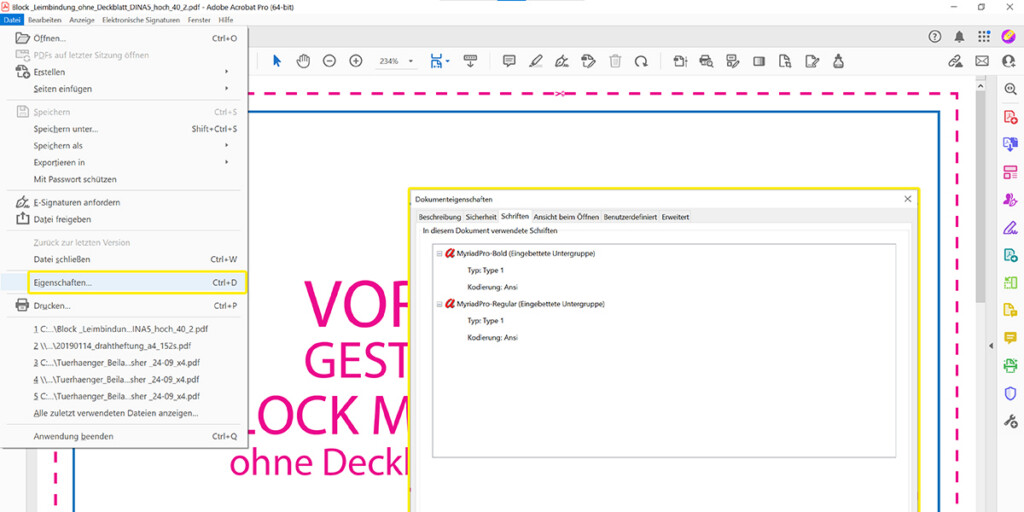Open the help question mark icon
1024x512 pixels.
[x=935, y=36]
